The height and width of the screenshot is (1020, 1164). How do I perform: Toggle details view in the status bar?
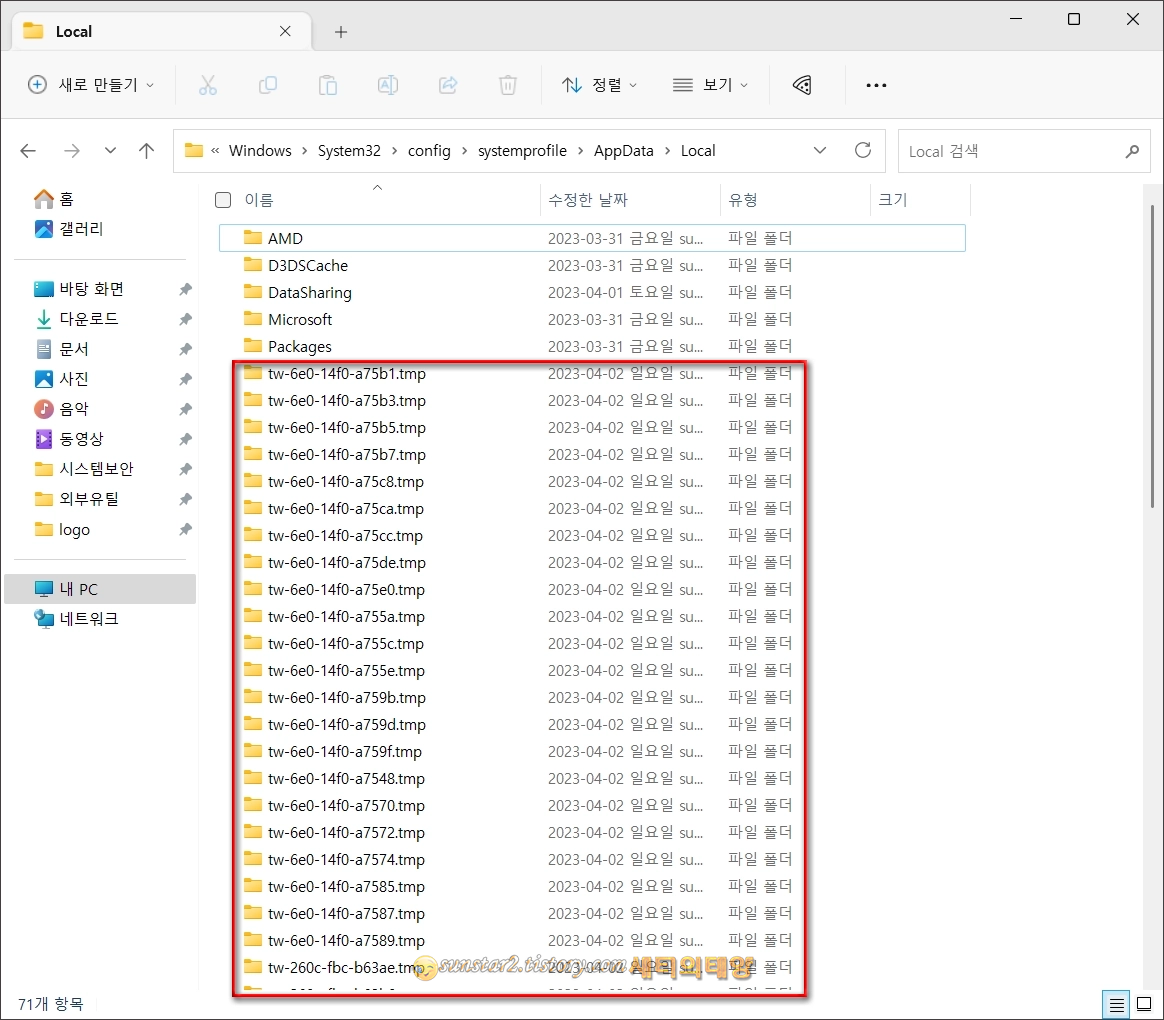[x=1116, y=1004]
